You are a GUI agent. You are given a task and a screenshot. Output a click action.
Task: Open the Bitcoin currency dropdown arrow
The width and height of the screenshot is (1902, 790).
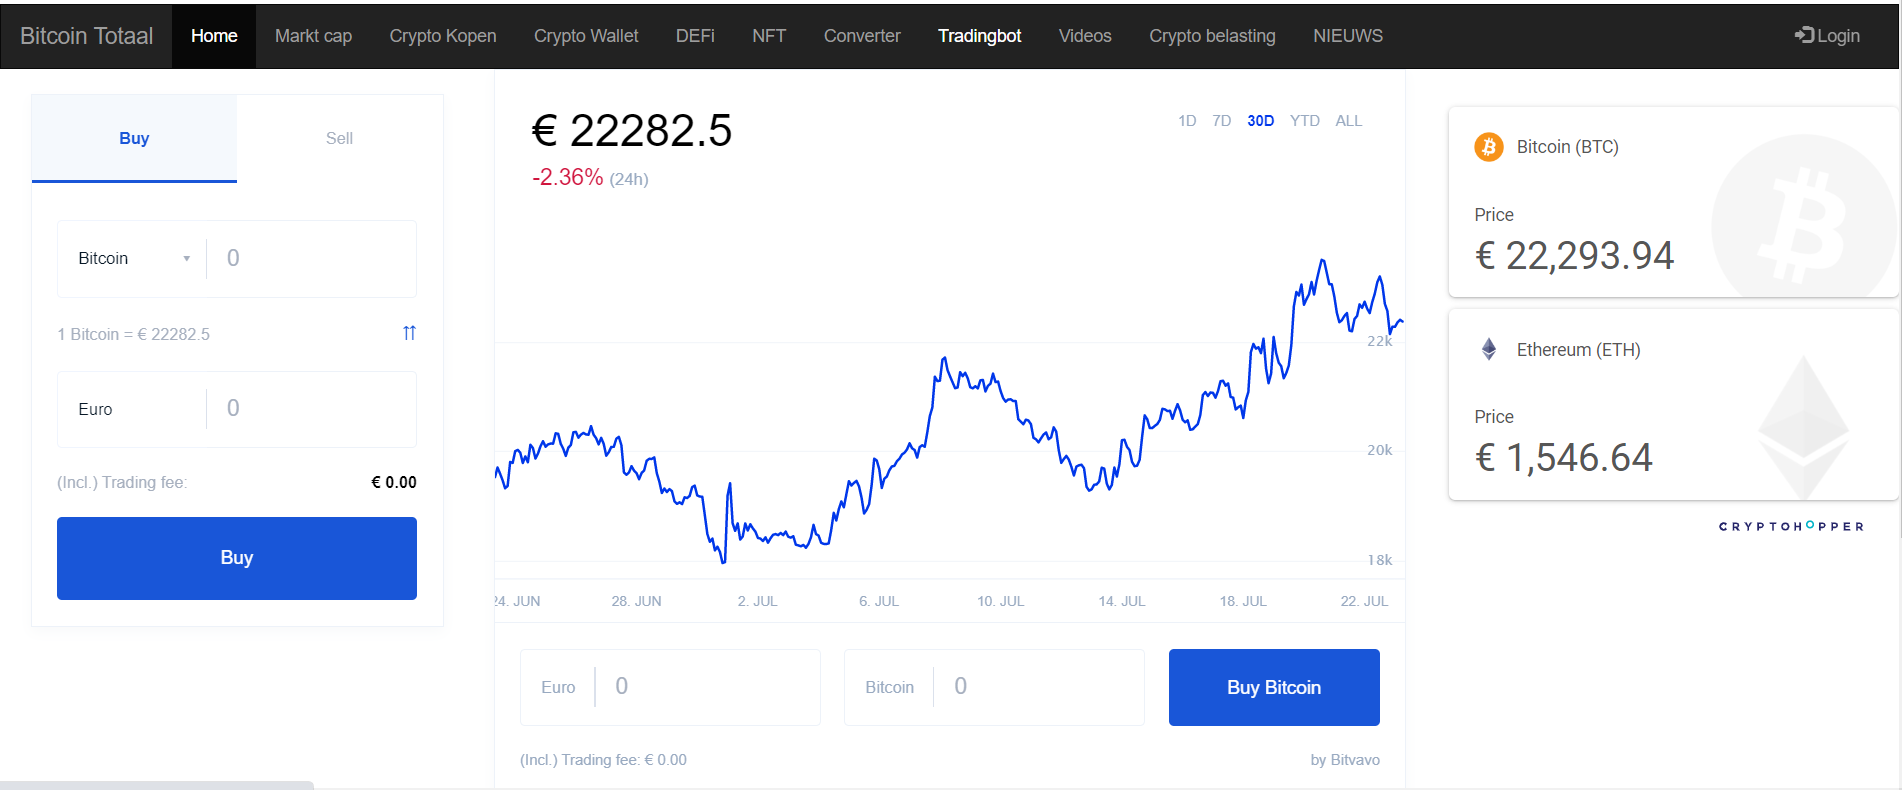pyautogui.click(x=186, y=259)
